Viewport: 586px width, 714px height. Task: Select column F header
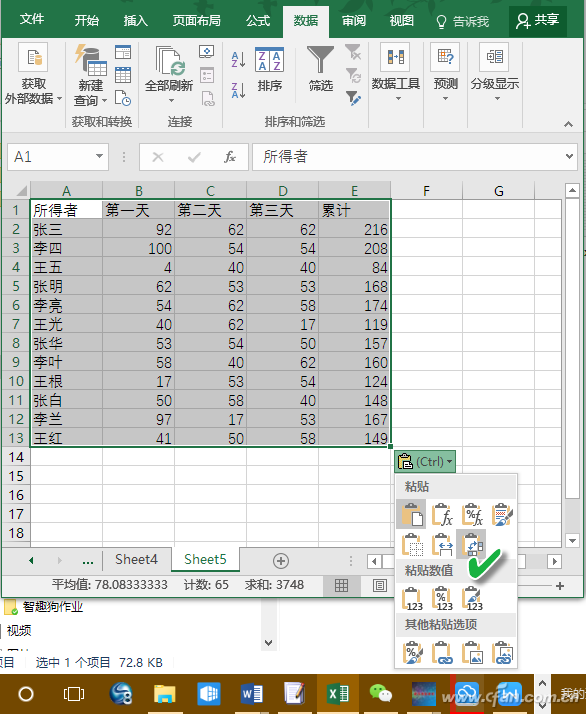coord(426,190)
